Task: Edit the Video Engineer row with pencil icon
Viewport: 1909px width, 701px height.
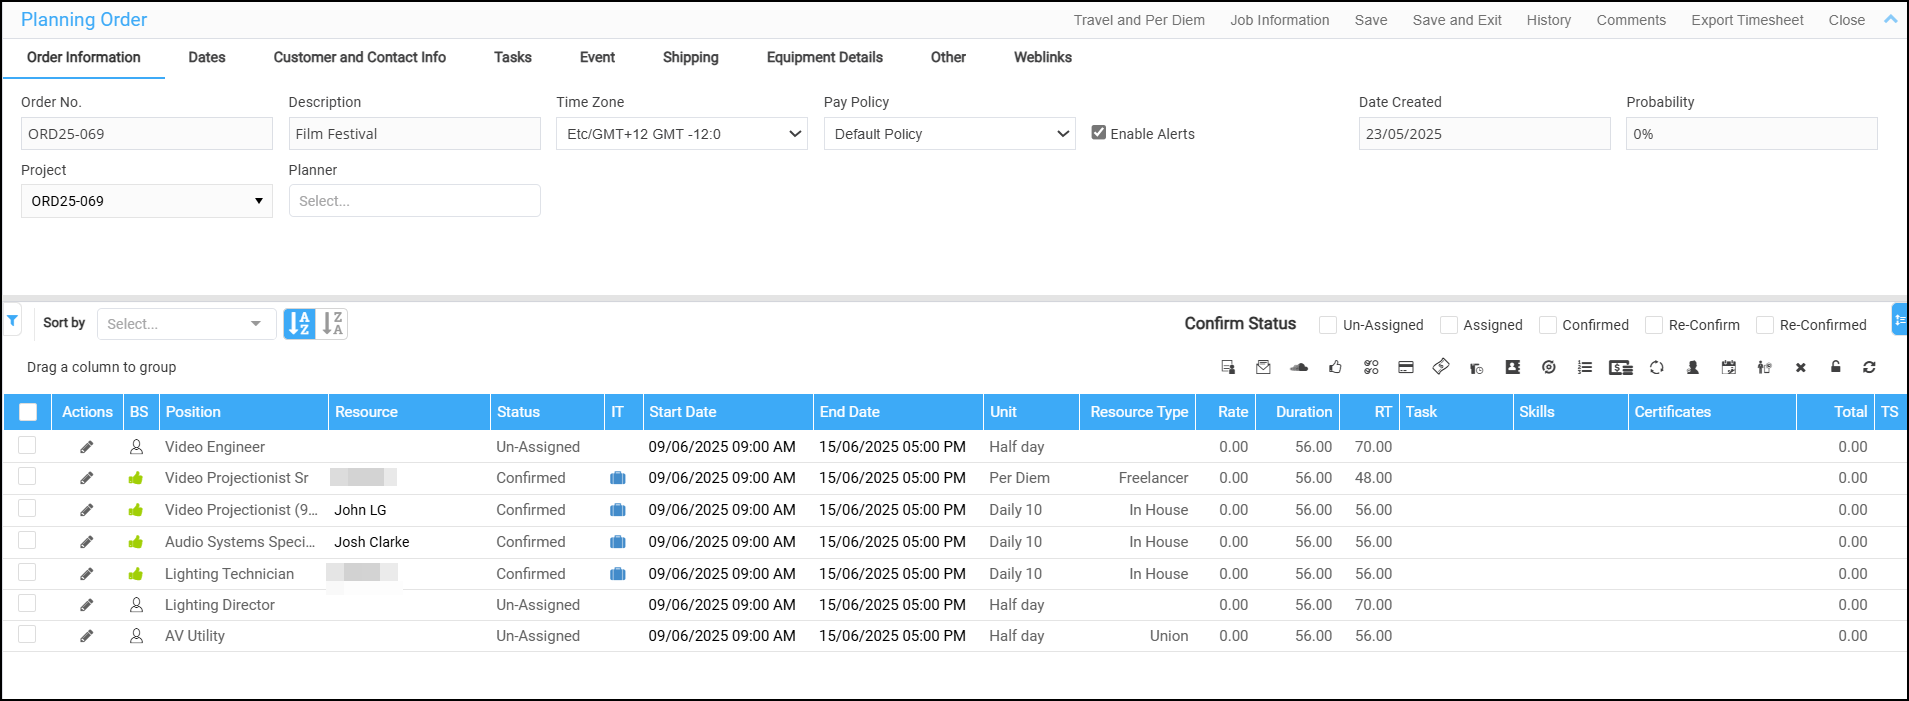Action: tap(87, 447)
